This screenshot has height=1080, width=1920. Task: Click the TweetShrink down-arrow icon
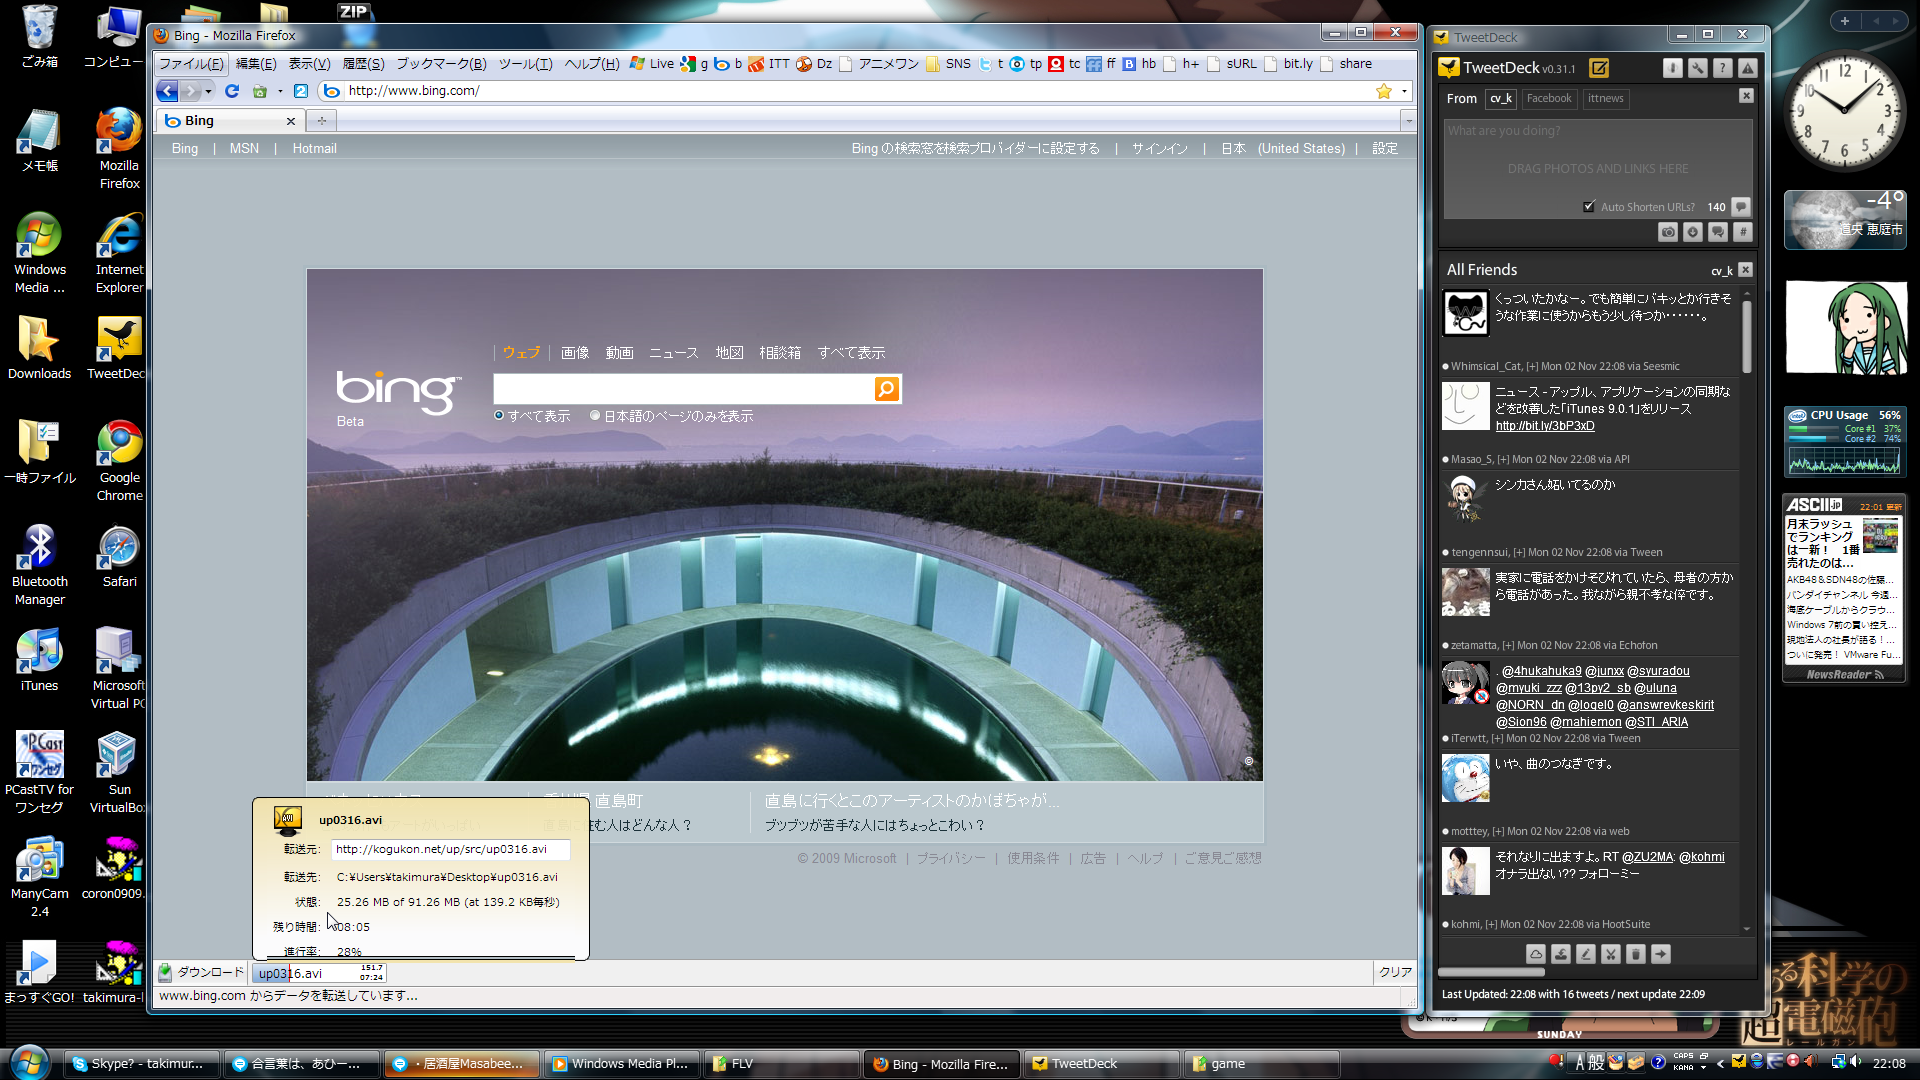point(1693,232)
